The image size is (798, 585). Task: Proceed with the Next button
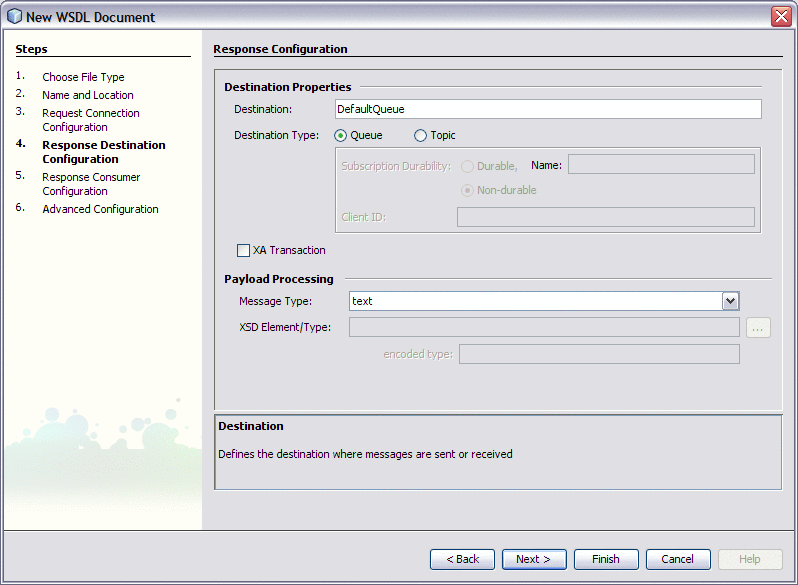coord(534,559)
